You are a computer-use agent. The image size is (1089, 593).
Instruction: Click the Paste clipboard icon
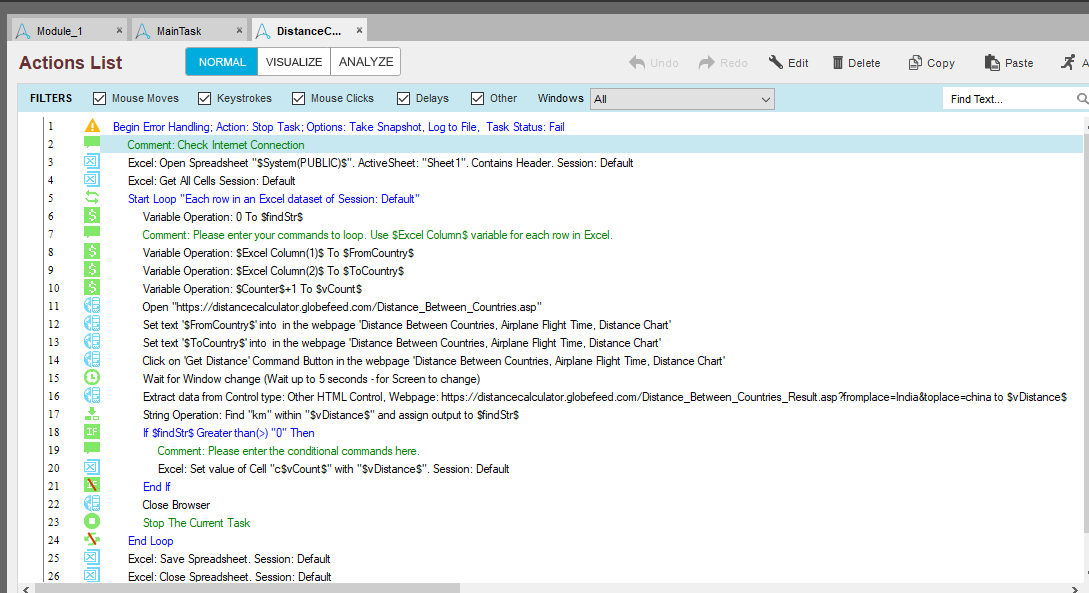(x=992, y=62)
